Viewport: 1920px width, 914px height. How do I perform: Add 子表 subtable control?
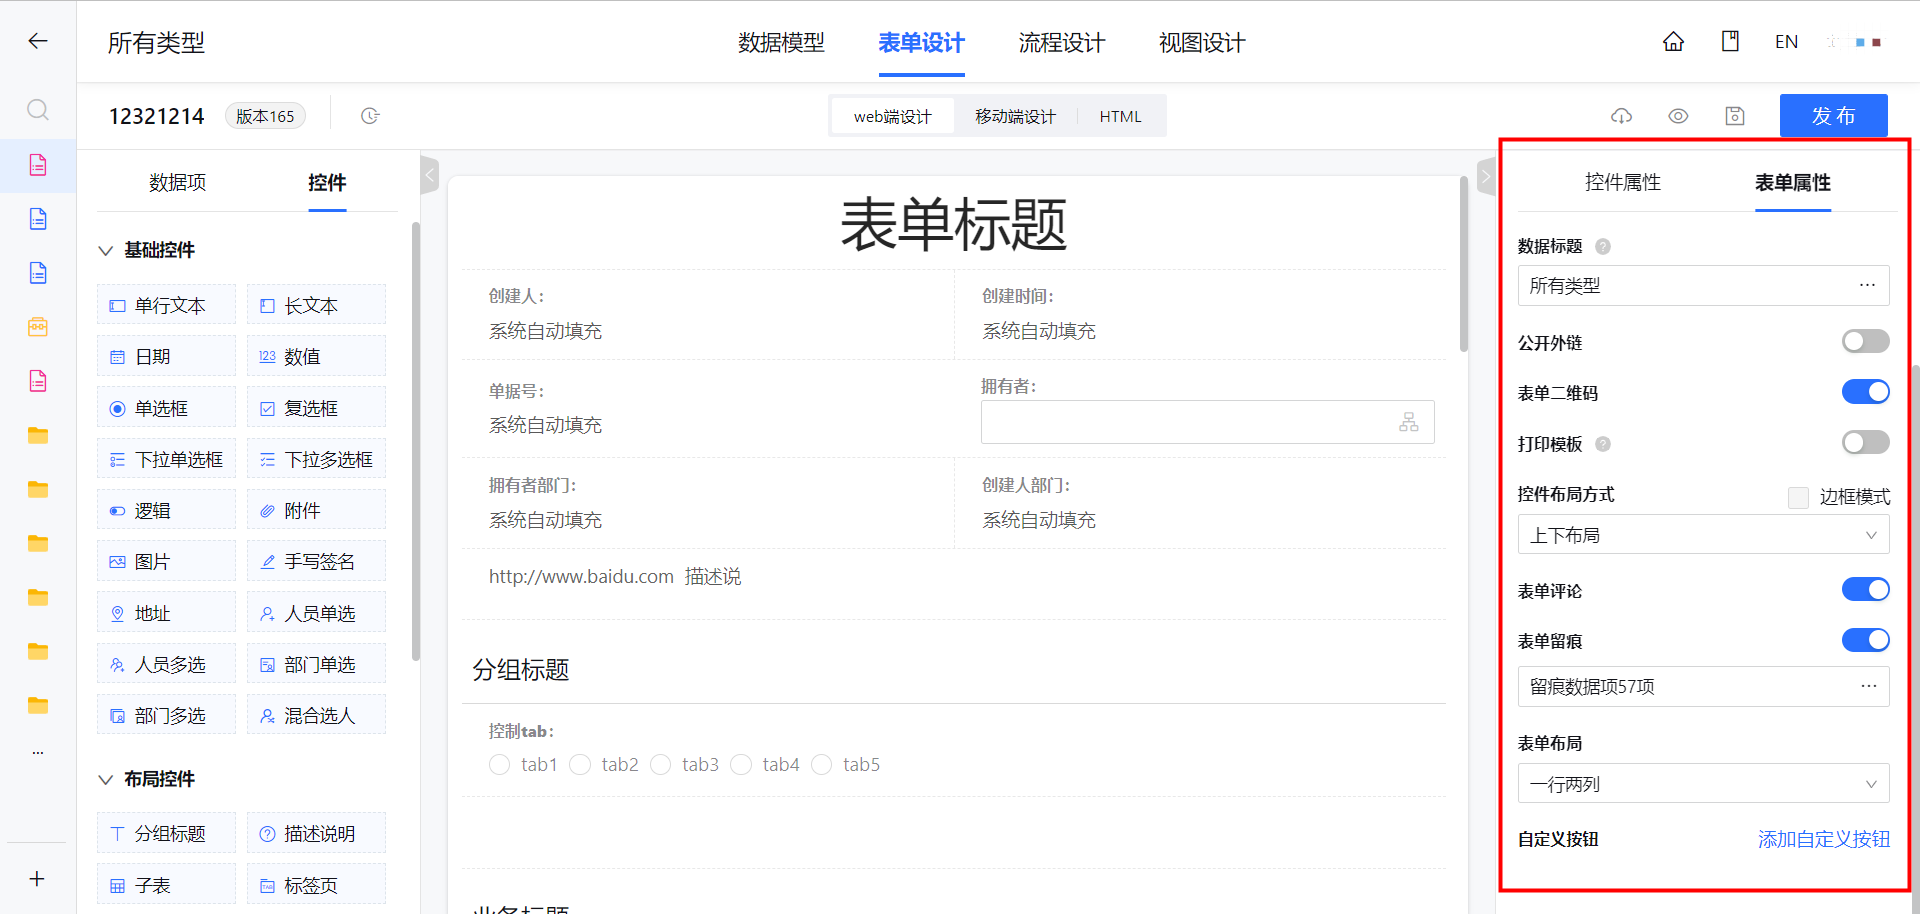pos(166,885)
